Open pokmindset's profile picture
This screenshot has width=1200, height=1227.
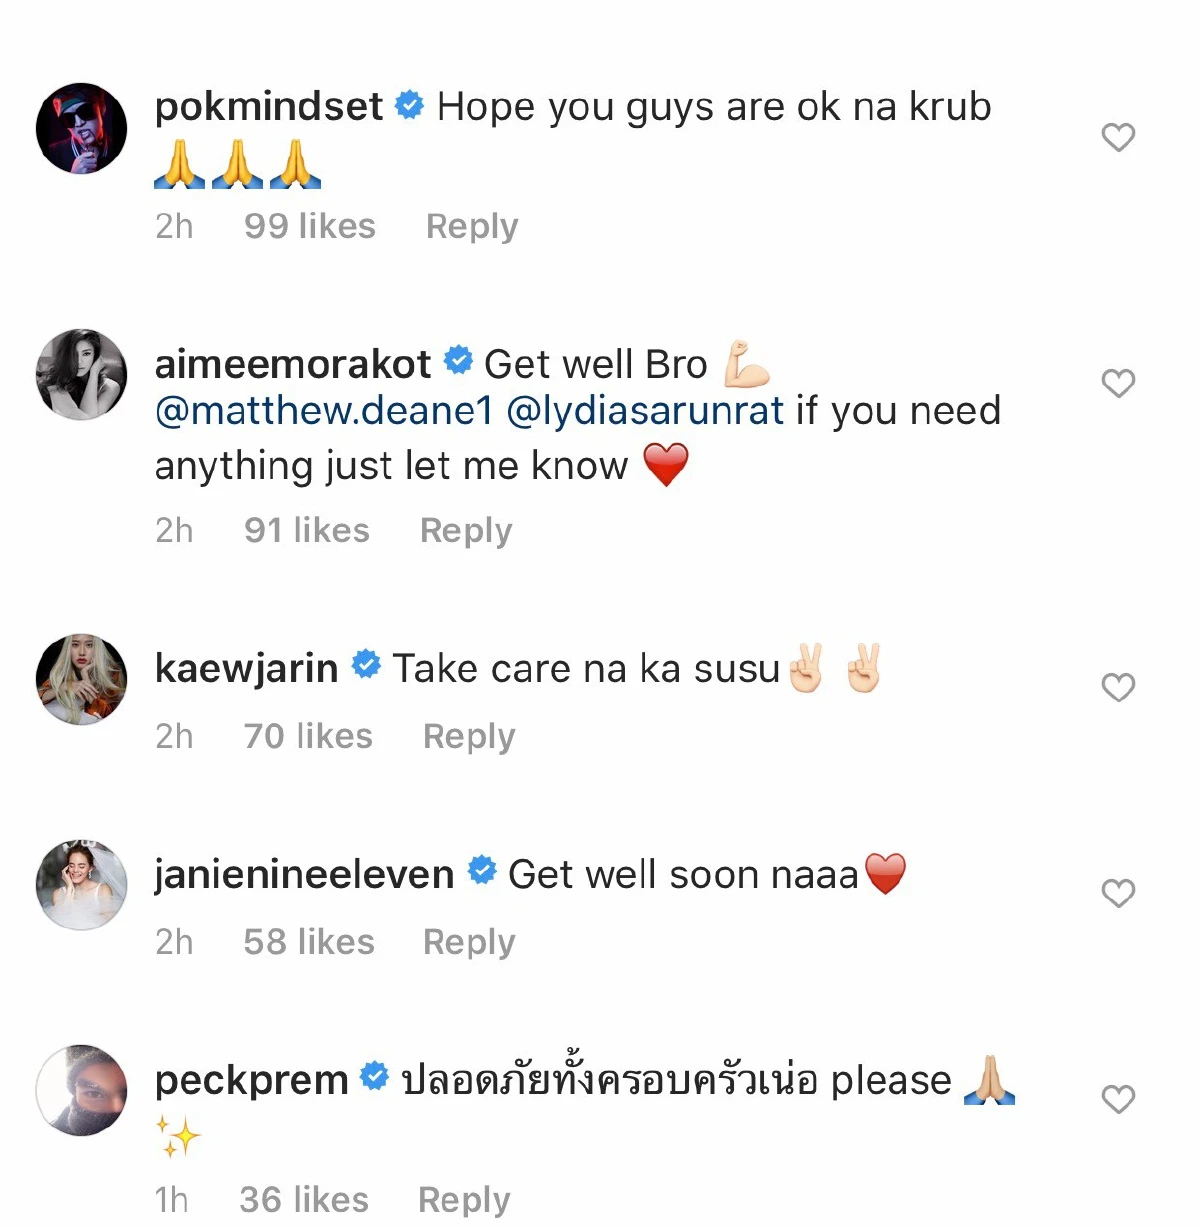coord(82,129)
